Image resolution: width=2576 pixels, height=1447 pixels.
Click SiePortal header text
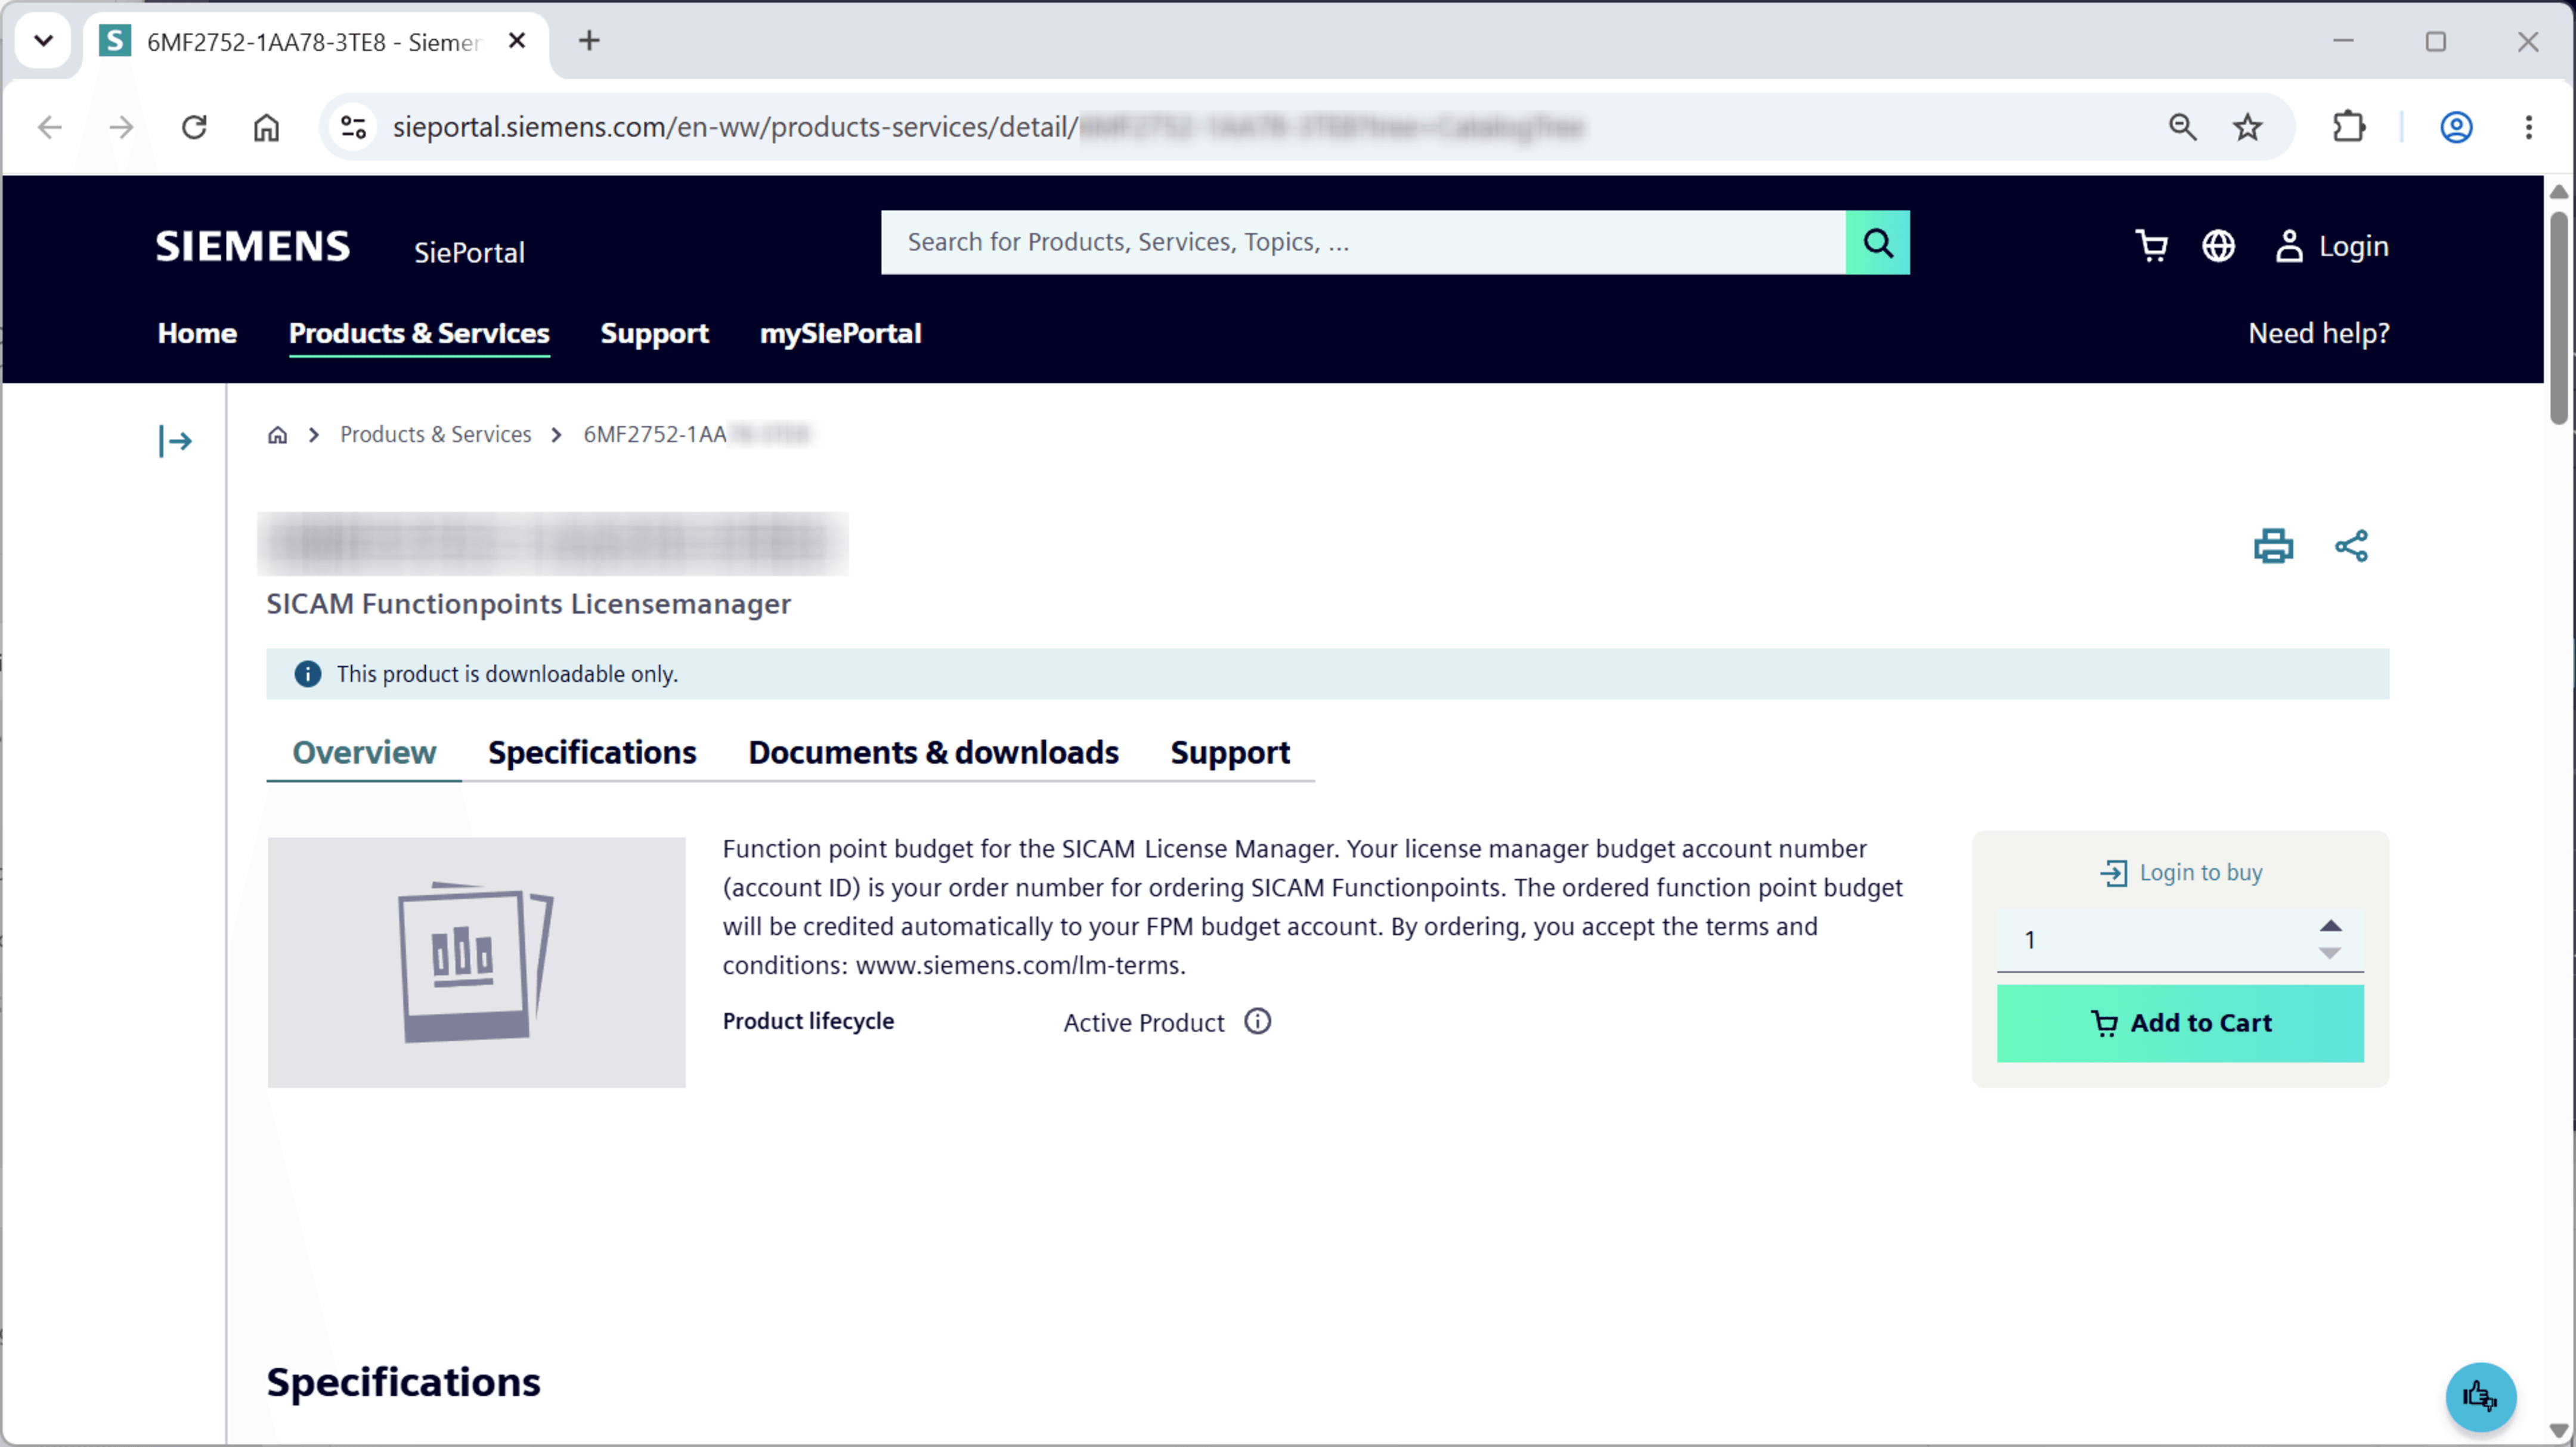pyautogui.click(x=469, y=252)
